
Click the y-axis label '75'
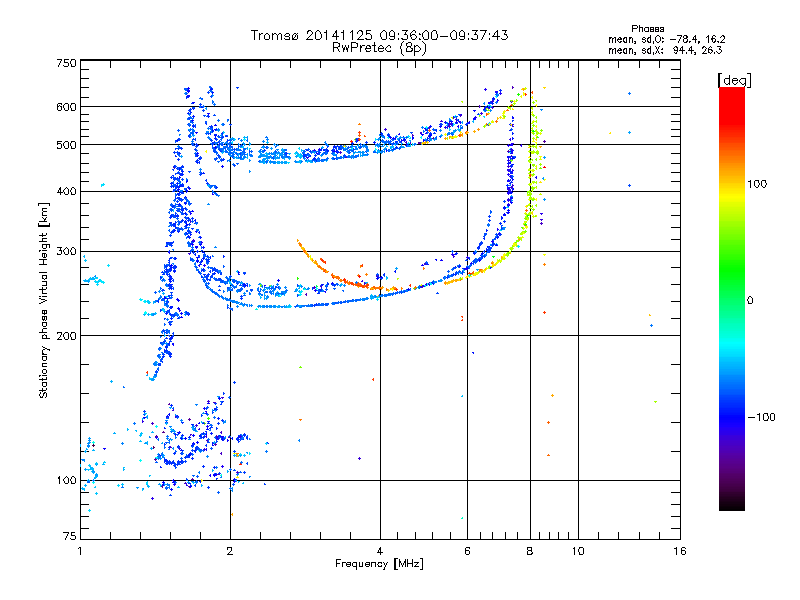click(x=70, y=536)
